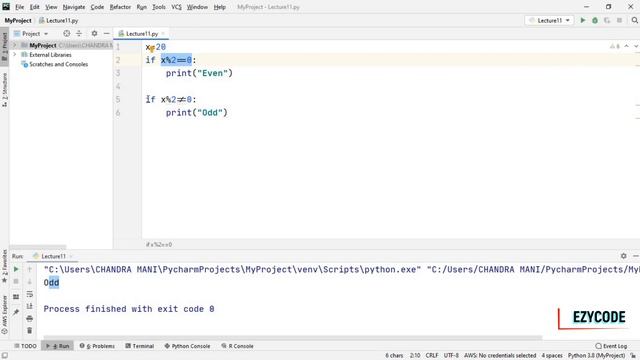Close the Lecture11.py editor tab
640x360 pixels.
163,33
